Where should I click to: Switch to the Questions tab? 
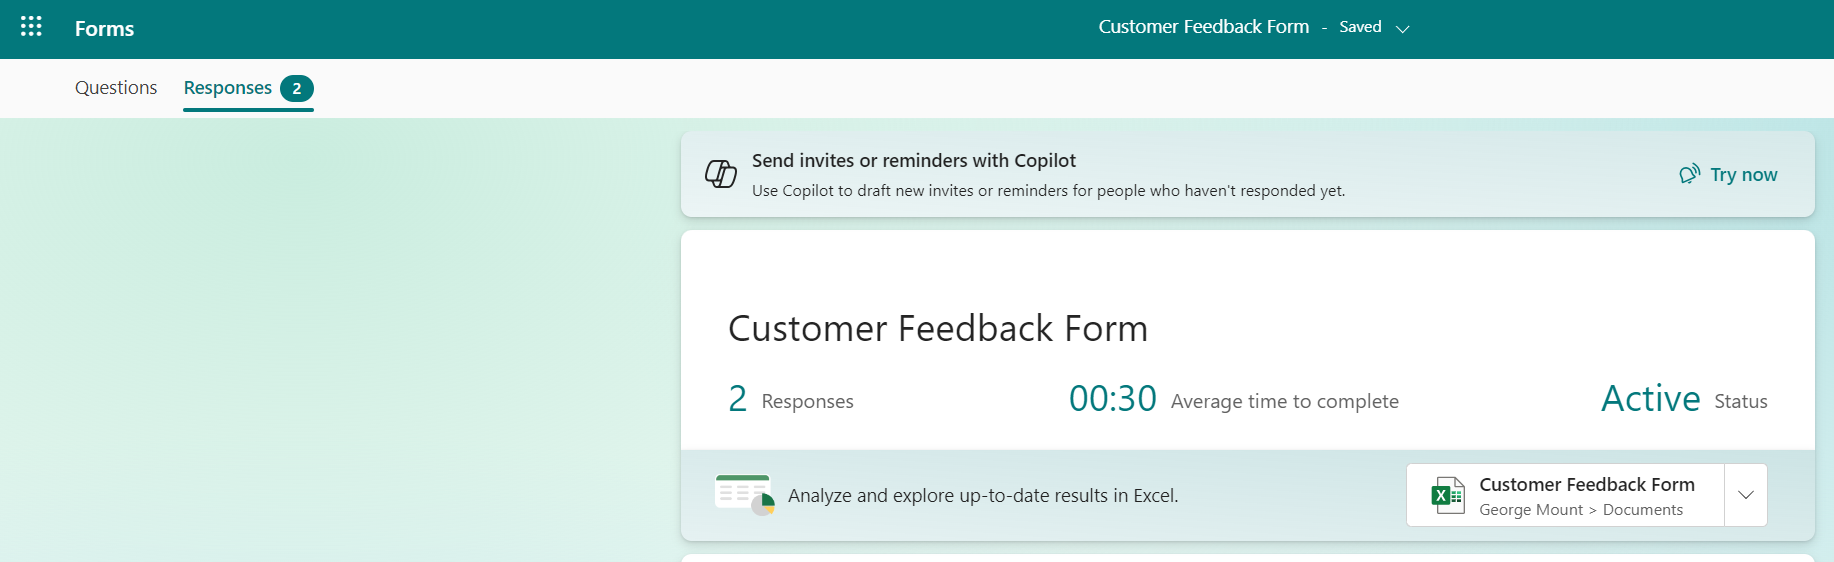[x=116, y=88]
